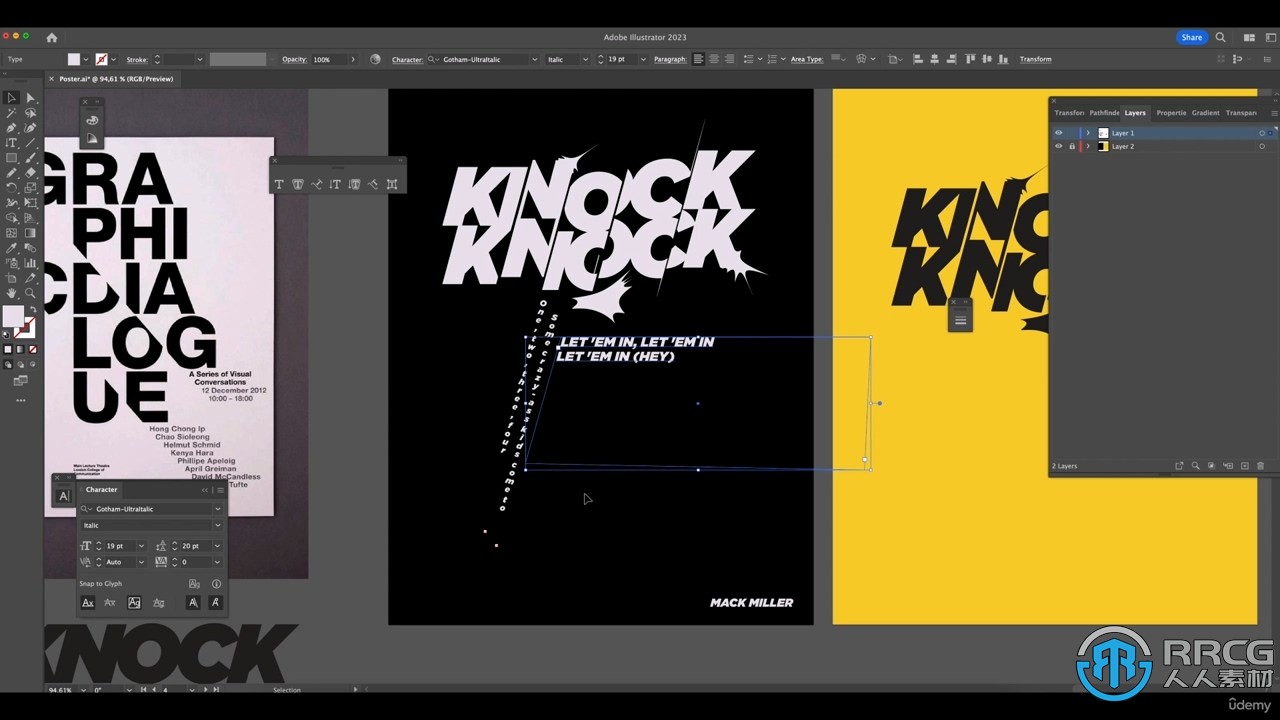Select the Direct Selection tool
1280x720 pixels.
coord(30,98)
